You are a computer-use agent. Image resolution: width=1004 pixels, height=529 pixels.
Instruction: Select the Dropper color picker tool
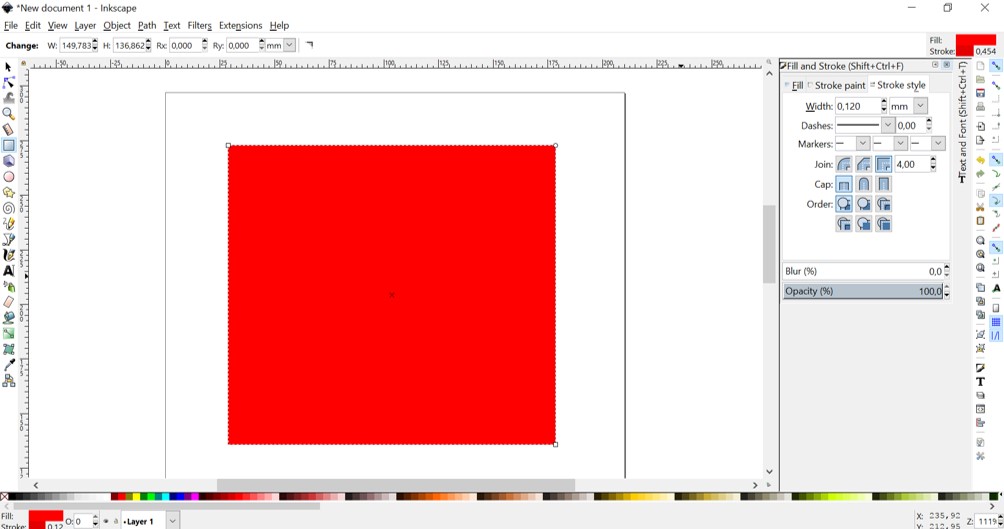point(8,365)
